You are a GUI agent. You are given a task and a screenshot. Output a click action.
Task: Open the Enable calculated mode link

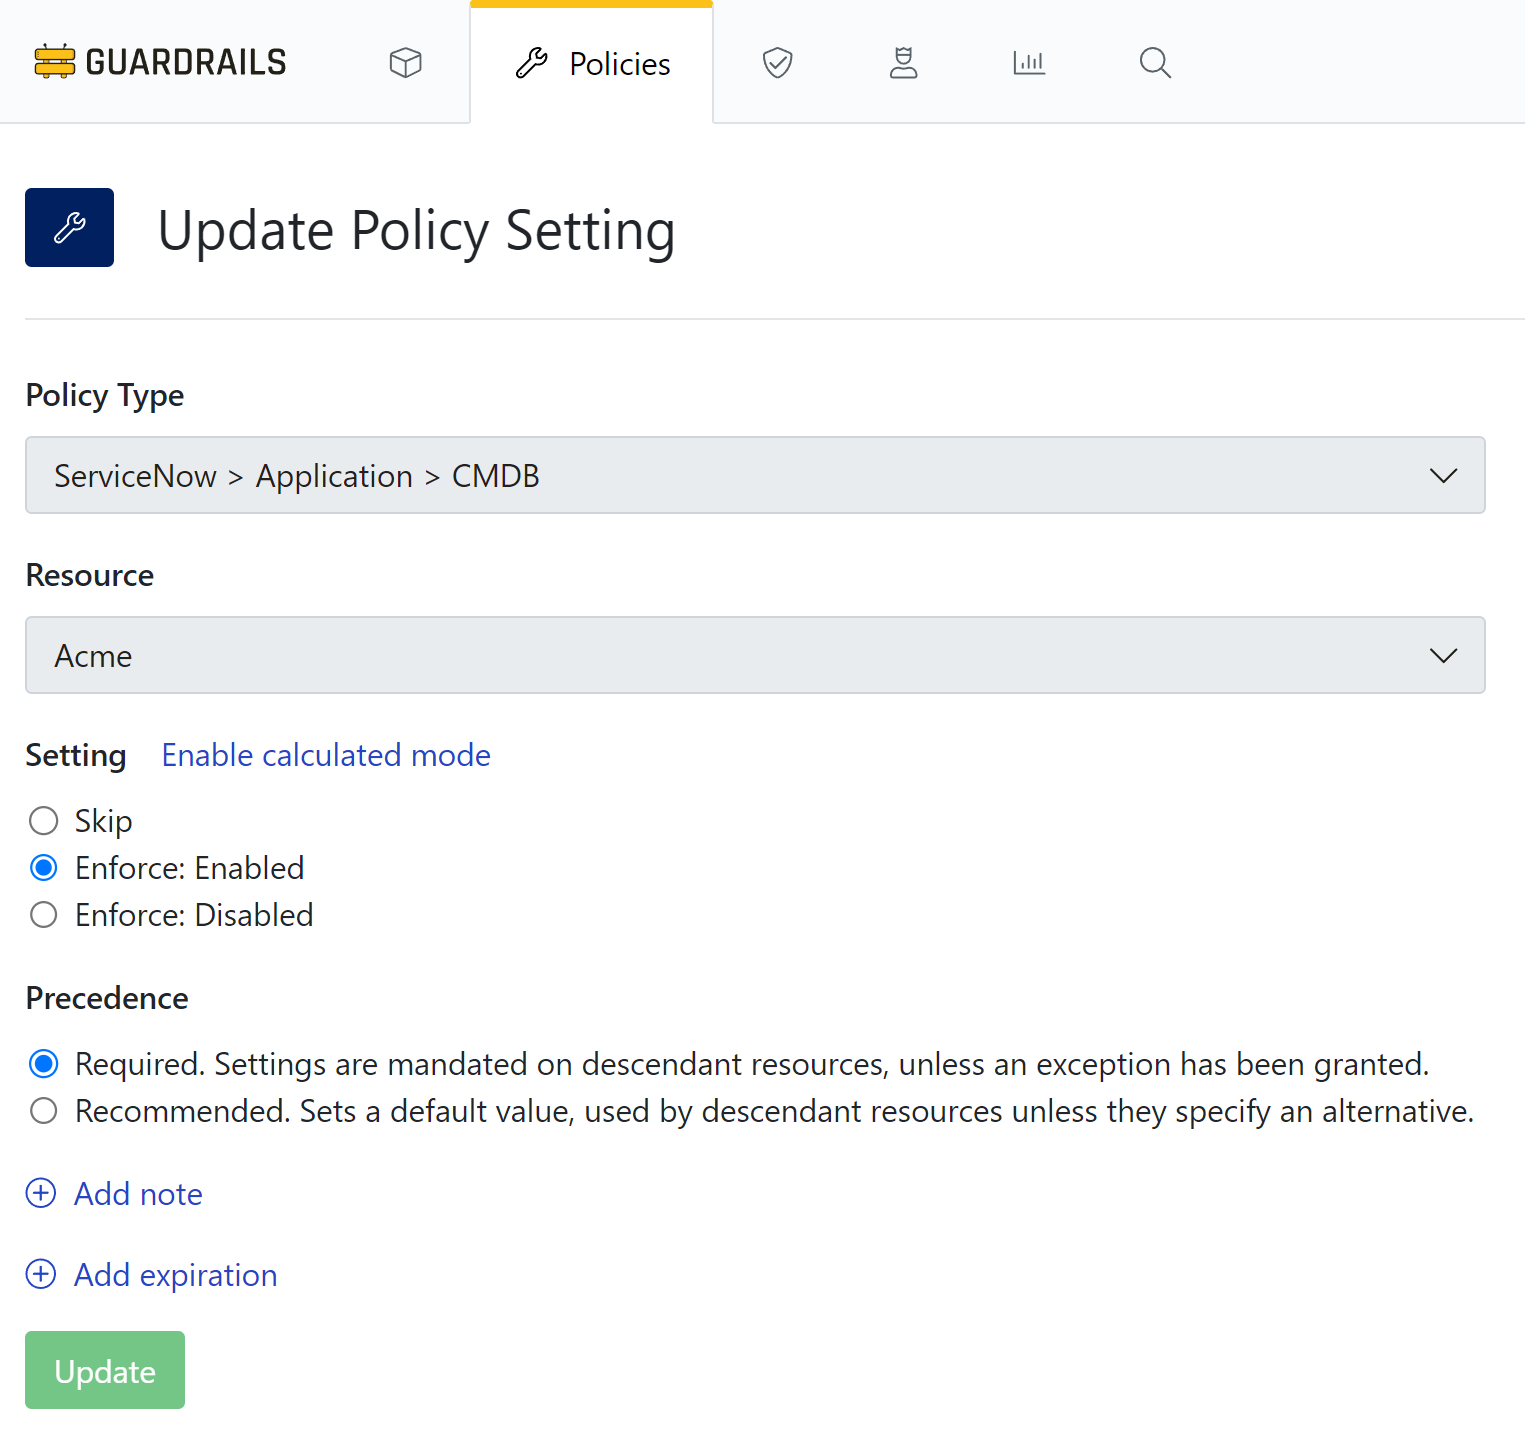point(325,755)
